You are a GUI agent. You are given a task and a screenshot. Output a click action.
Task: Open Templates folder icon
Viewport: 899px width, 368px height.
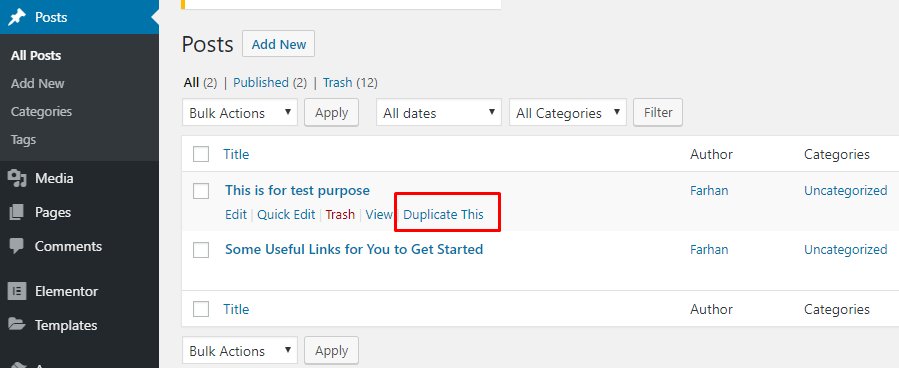coord(17,325)
